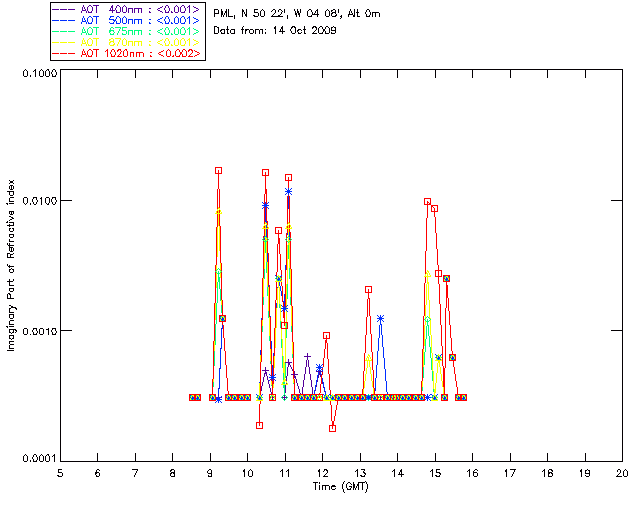
Task: Click the y-axis tick label 0.1000
Action: coord(40,73)
